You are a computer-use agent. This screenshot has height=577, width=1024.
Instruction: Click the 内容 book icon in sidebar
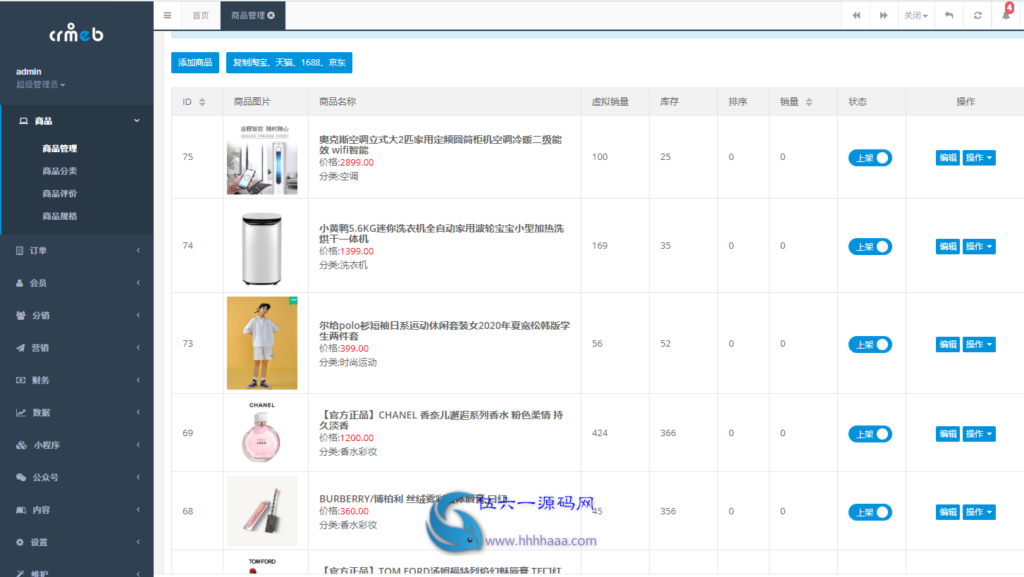[x=21, y=510]
